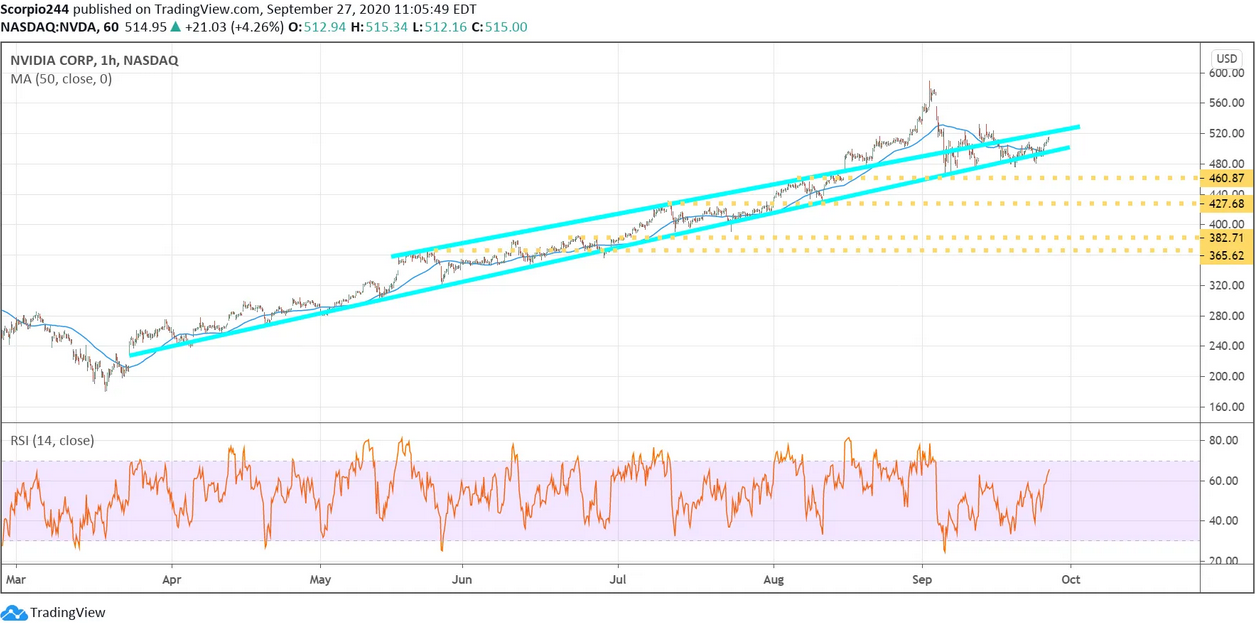Click the C:515.00 close price value
This screenshot has width=1255, height=623.
pyautogui.click(x=501, y=27)
